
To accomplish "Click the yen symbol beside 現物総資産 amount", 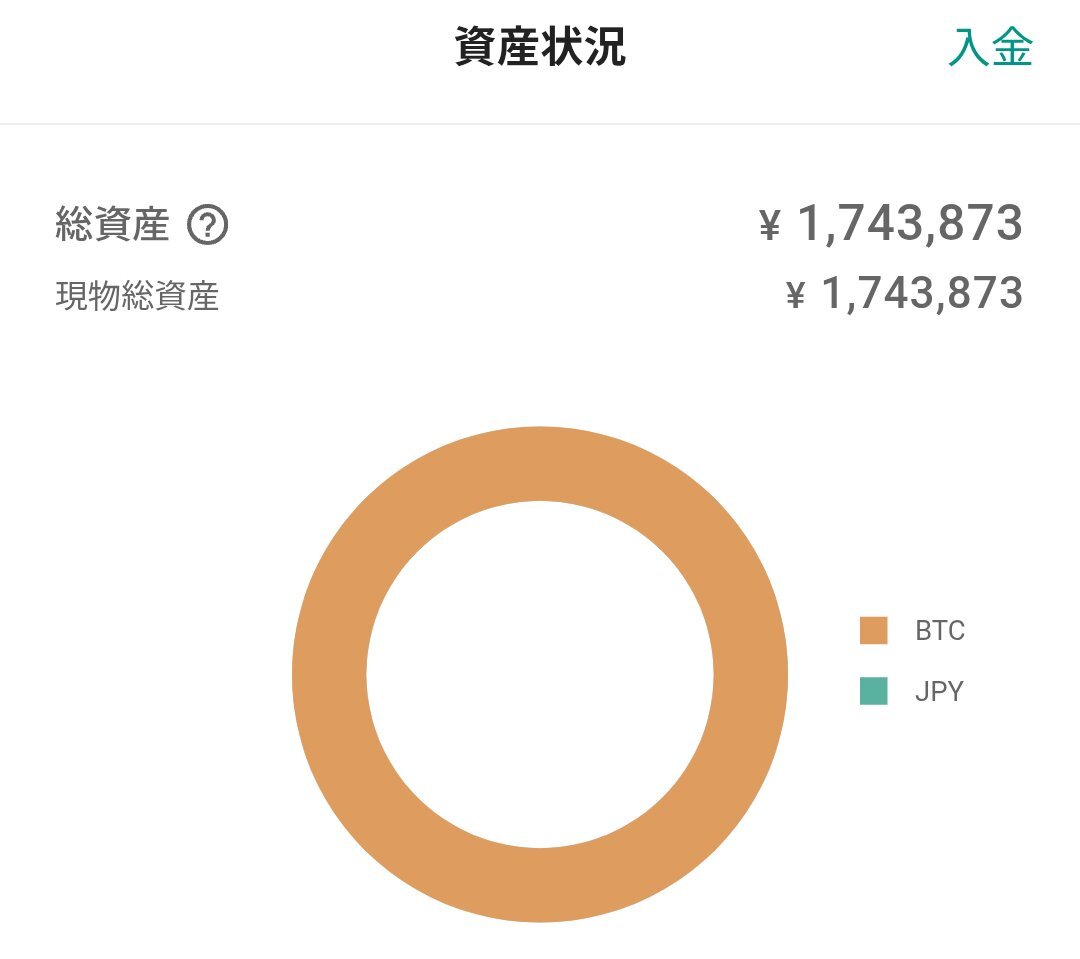I will pyautogui.click(x=796, y=295).
